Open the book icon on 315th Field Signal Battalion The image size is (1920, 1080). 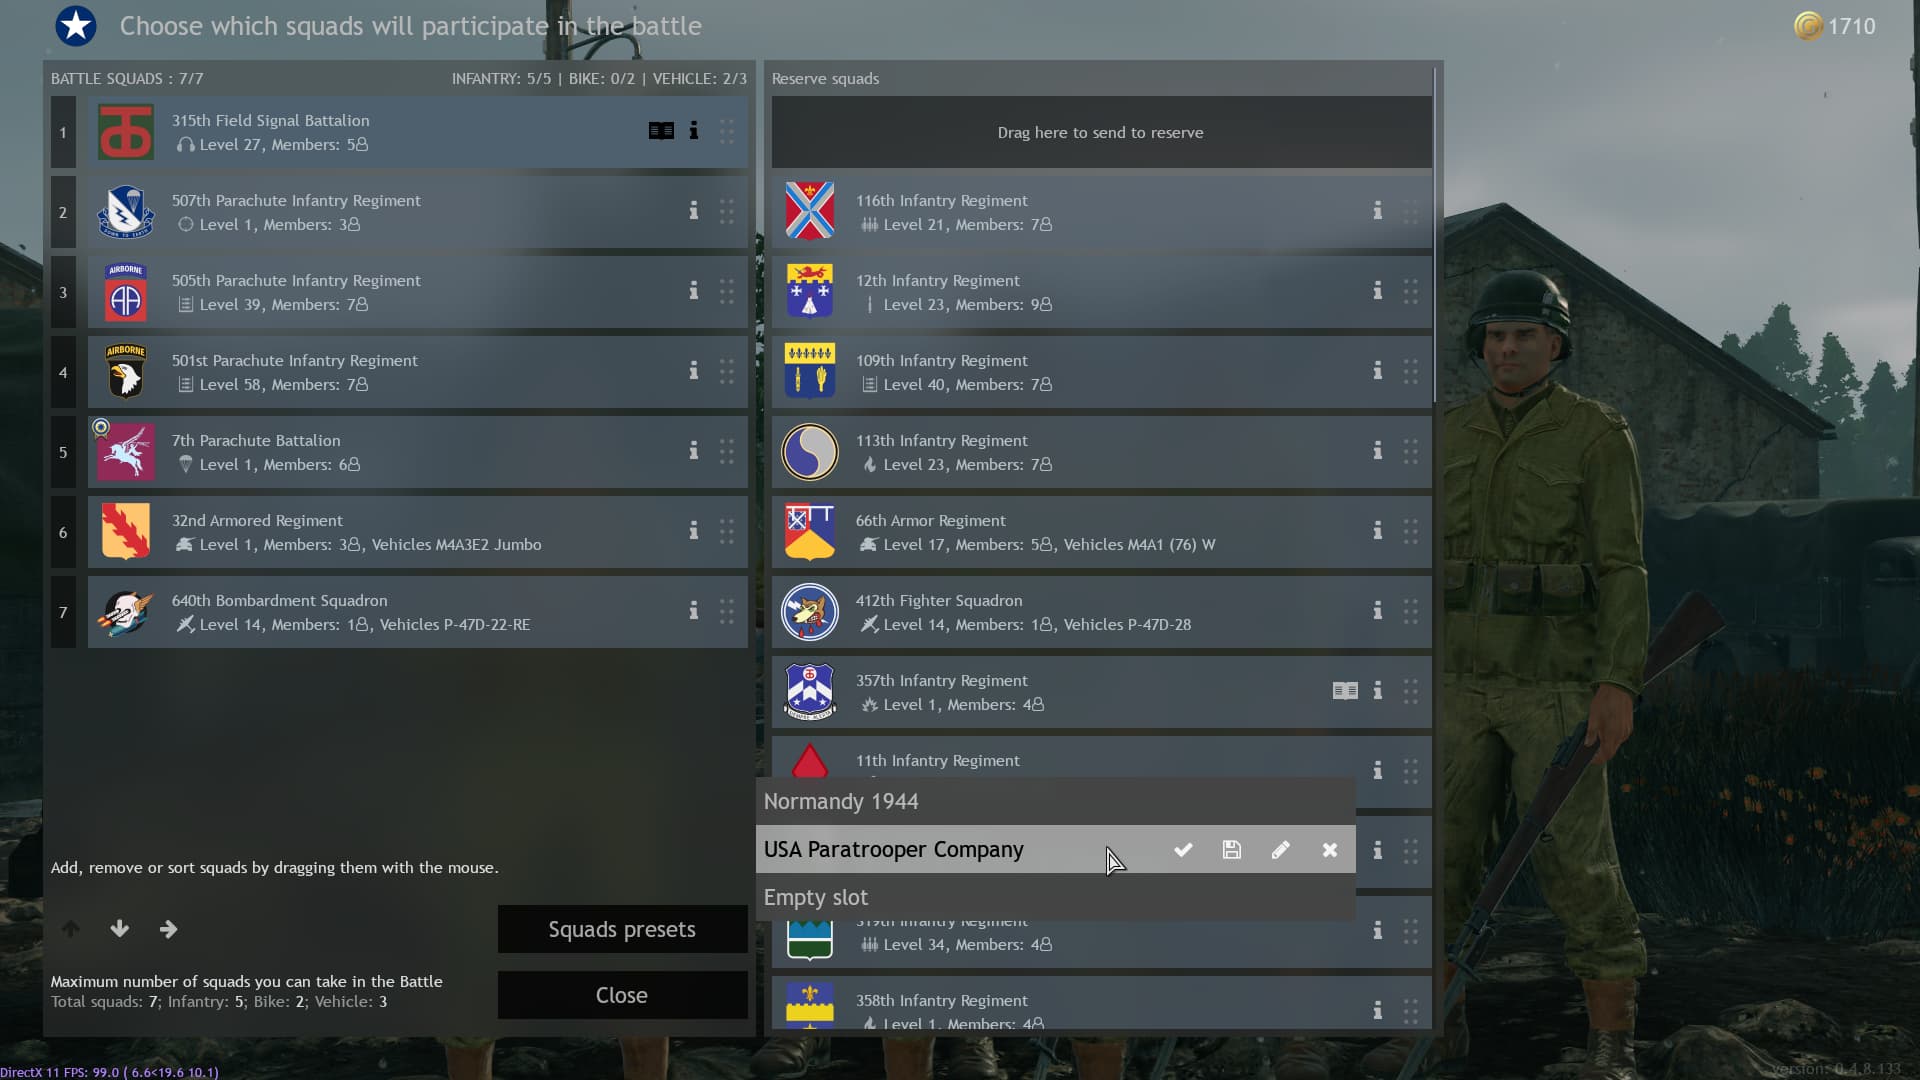(x=661, y=131)
